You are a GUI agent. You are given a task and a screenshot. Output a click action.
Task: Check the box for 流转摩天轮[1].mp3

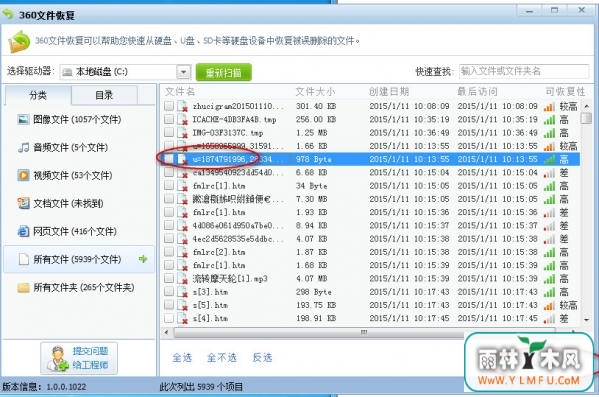click(x=169, y=278)
